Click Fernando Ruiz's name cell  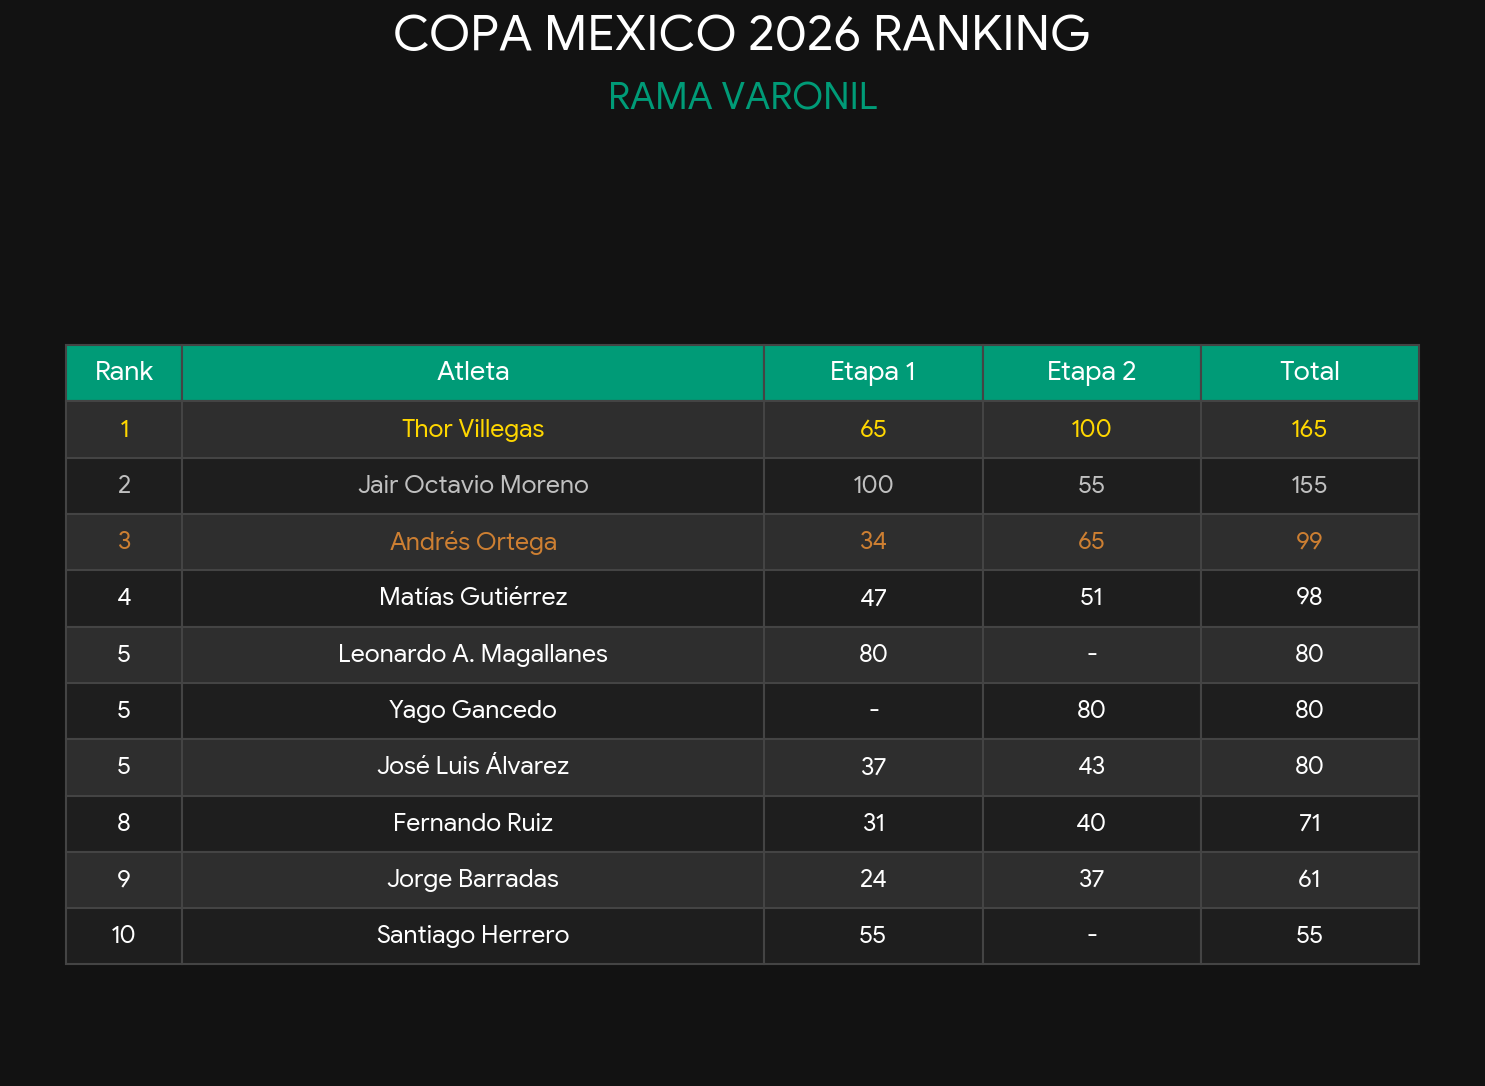(x=473, y=823)
